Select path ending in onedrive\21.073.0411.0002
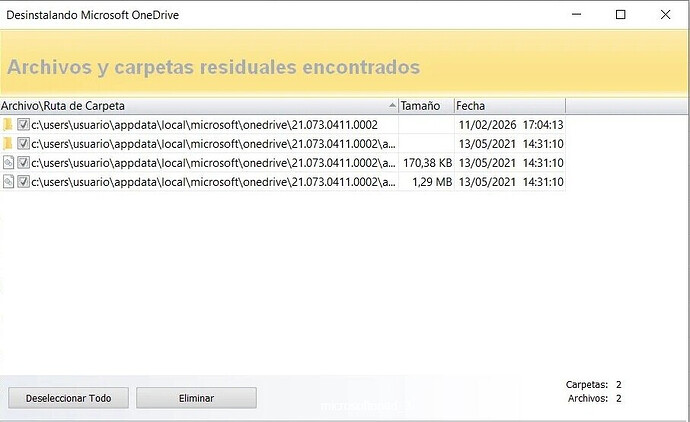 click(204, 125)
